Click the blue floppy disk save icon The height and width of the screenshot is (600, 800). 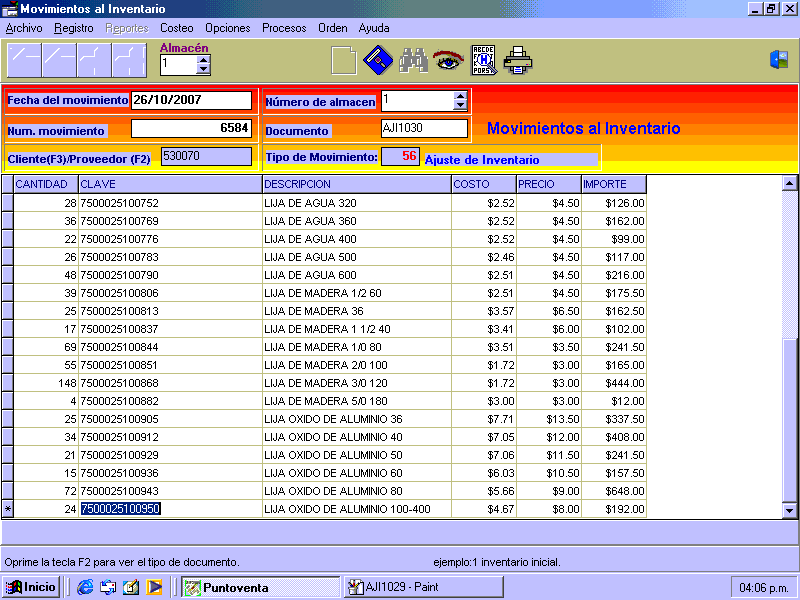tap(377, 61)
